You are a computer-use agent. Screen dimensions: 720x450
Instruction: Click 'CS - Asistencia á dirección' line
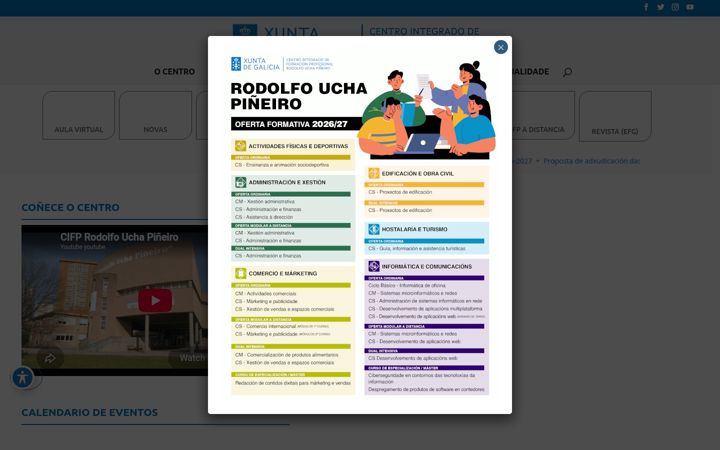click(x=264, y=217)
